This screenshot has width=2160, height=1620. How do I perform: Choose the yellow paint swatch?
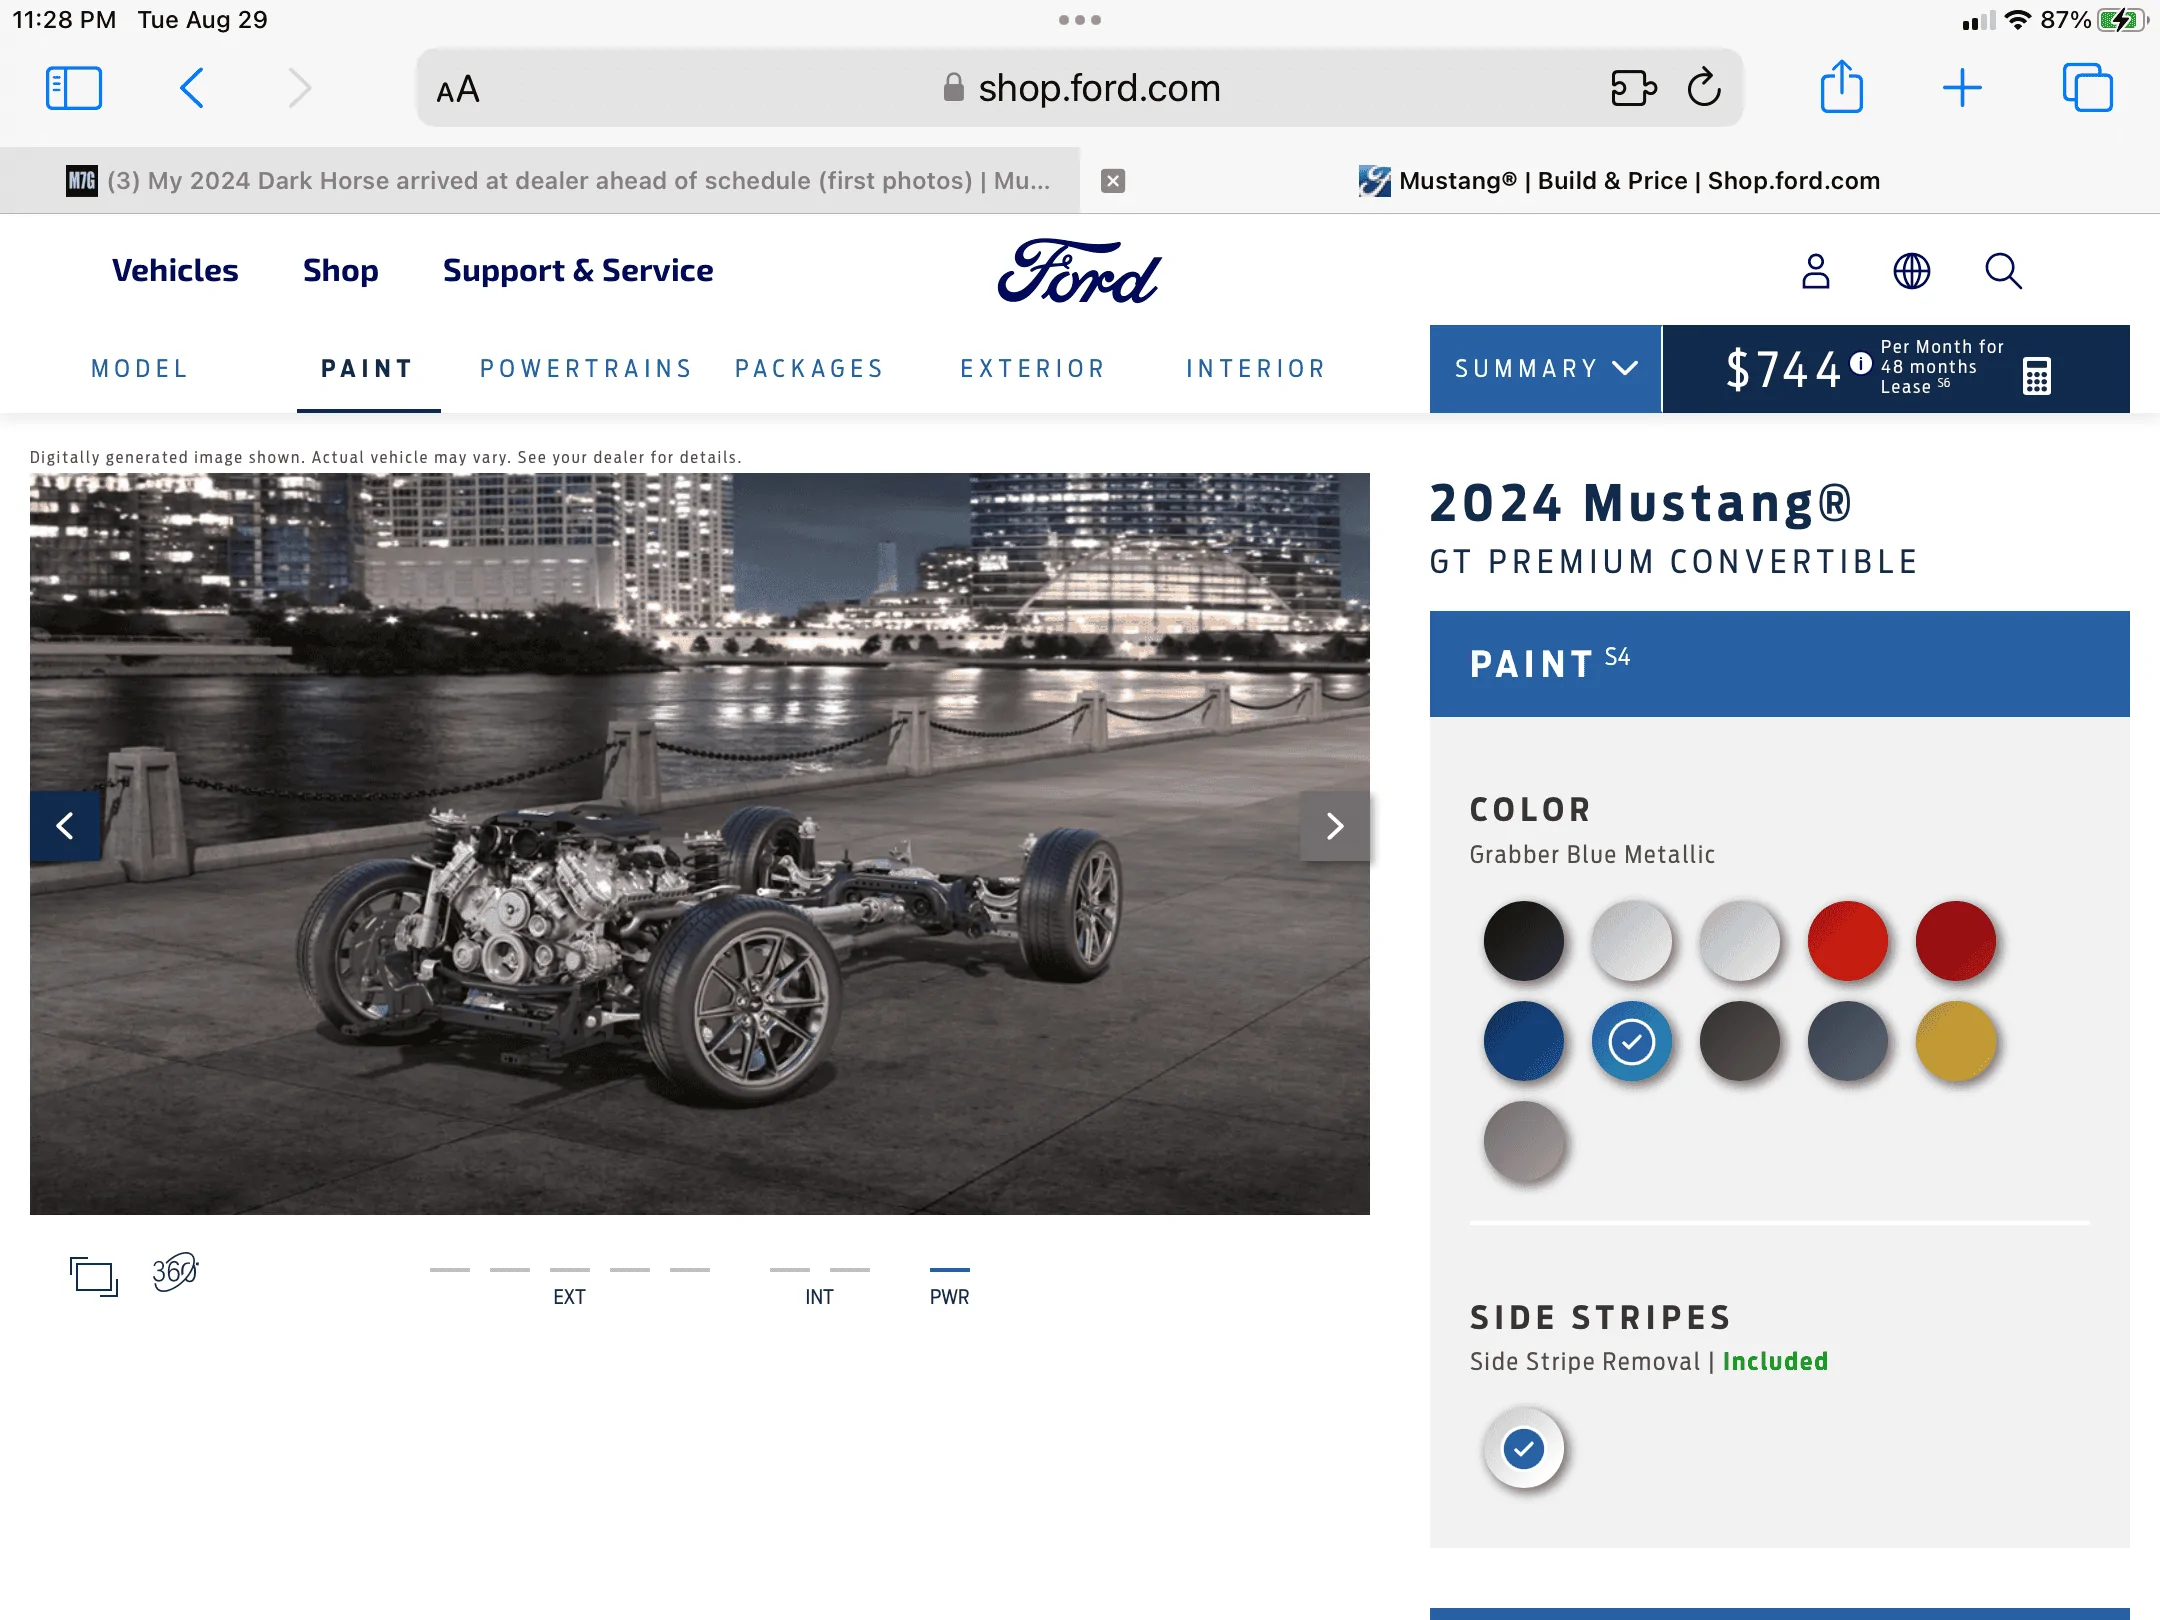(1956, 1041)
